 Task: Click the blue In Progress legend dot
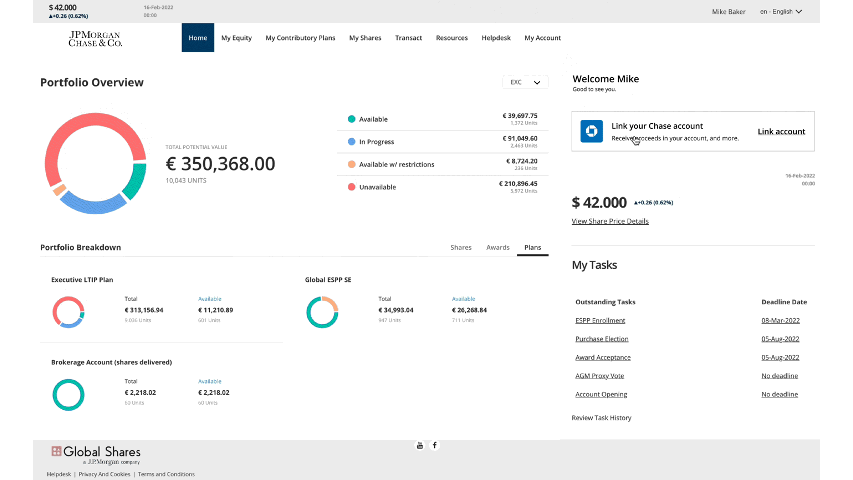(x=351, y=141)
